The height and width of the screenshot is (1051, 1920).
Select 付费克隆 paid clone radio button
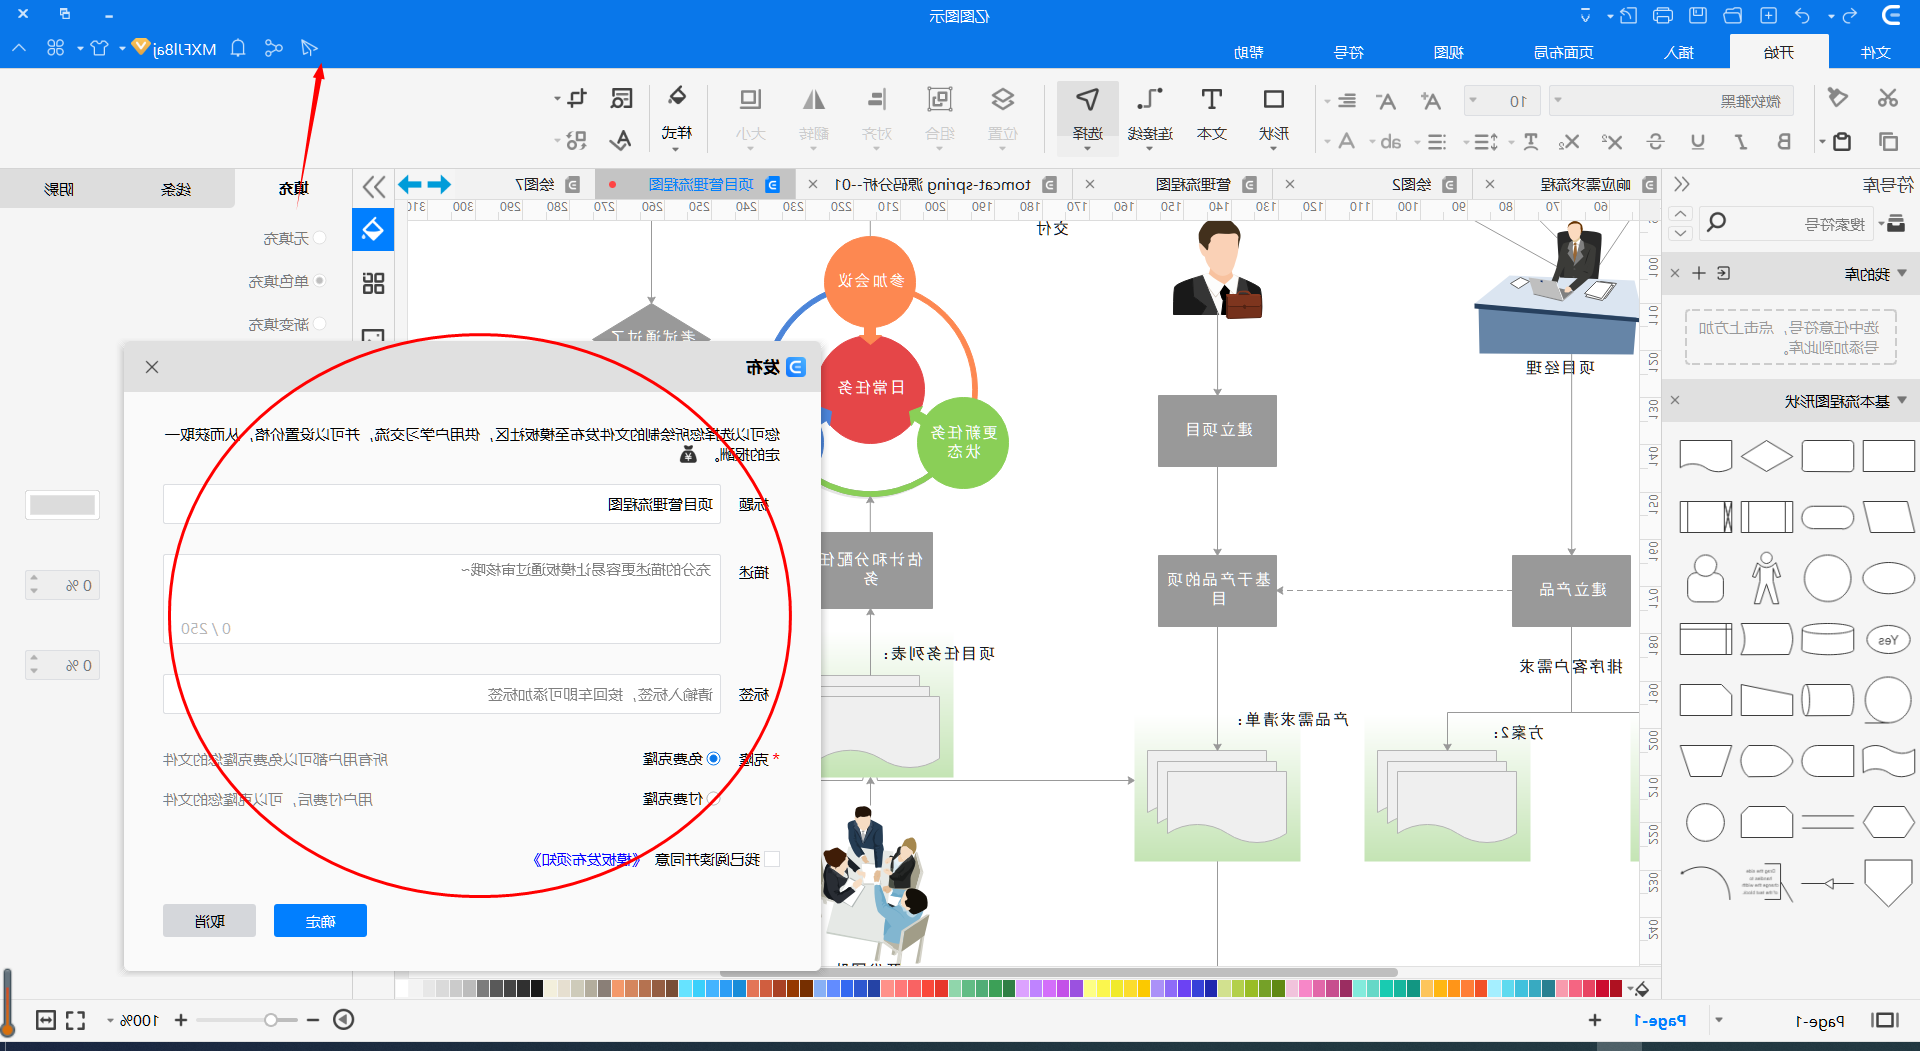click(x=713, y=799)
